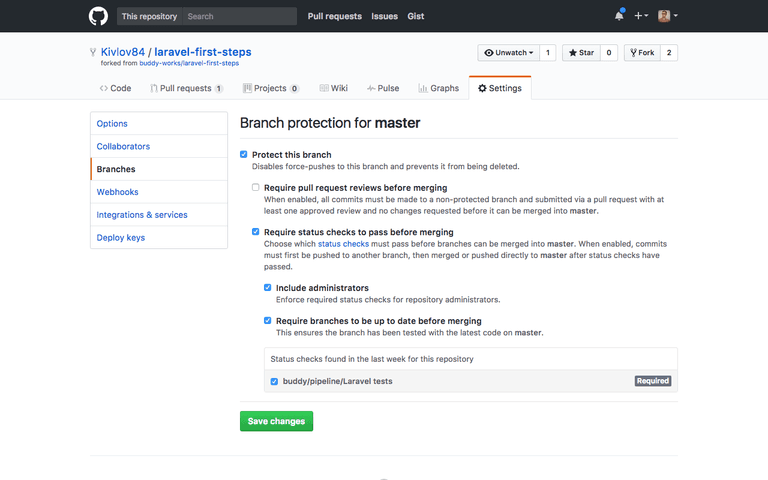Focus the Search input field

click(x=240, y=16)
